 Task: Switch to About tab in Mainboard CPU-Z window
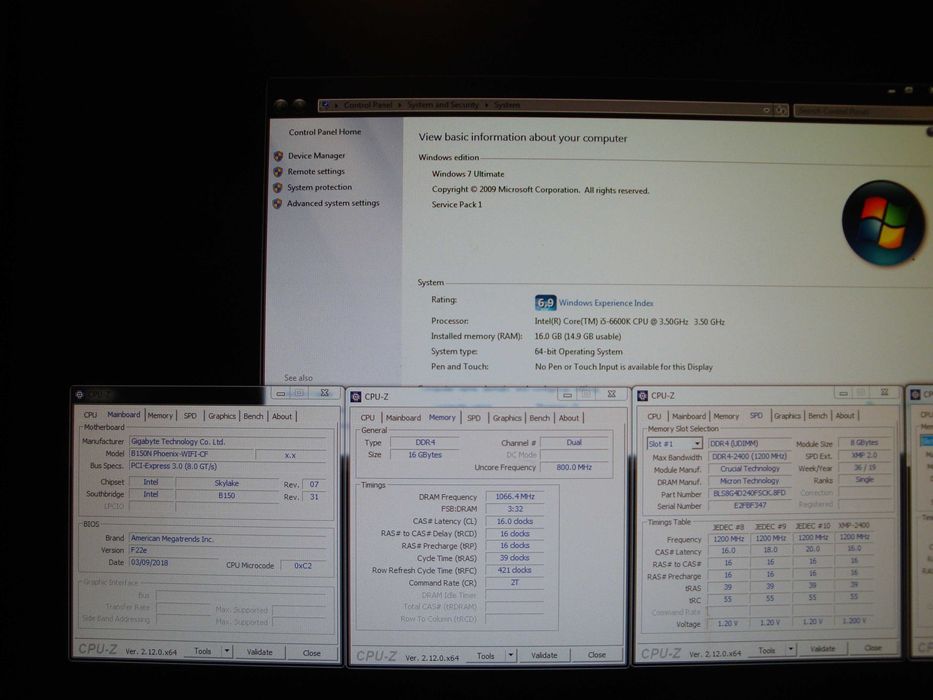[282, 417]
